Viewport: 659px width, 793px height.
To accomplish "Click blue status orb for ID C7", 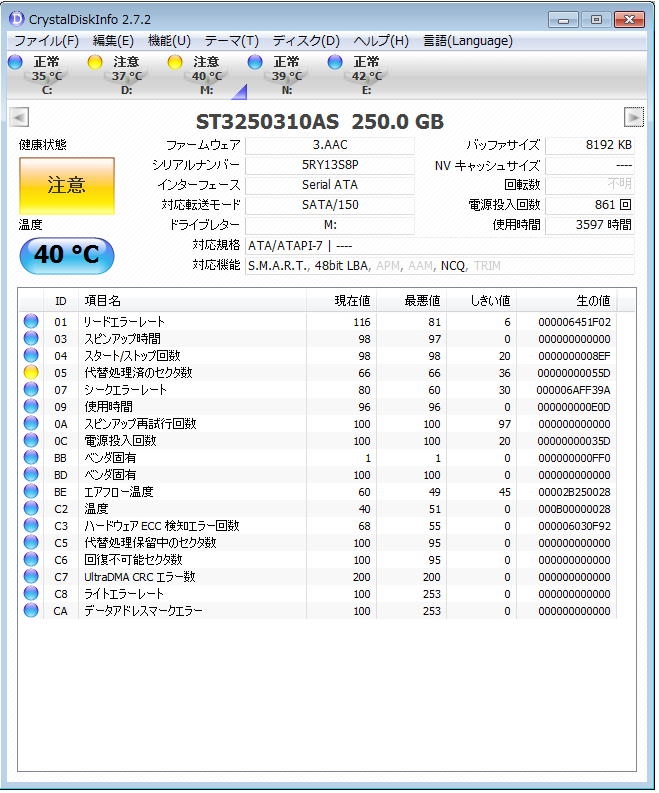I will (x=31, y=577).
